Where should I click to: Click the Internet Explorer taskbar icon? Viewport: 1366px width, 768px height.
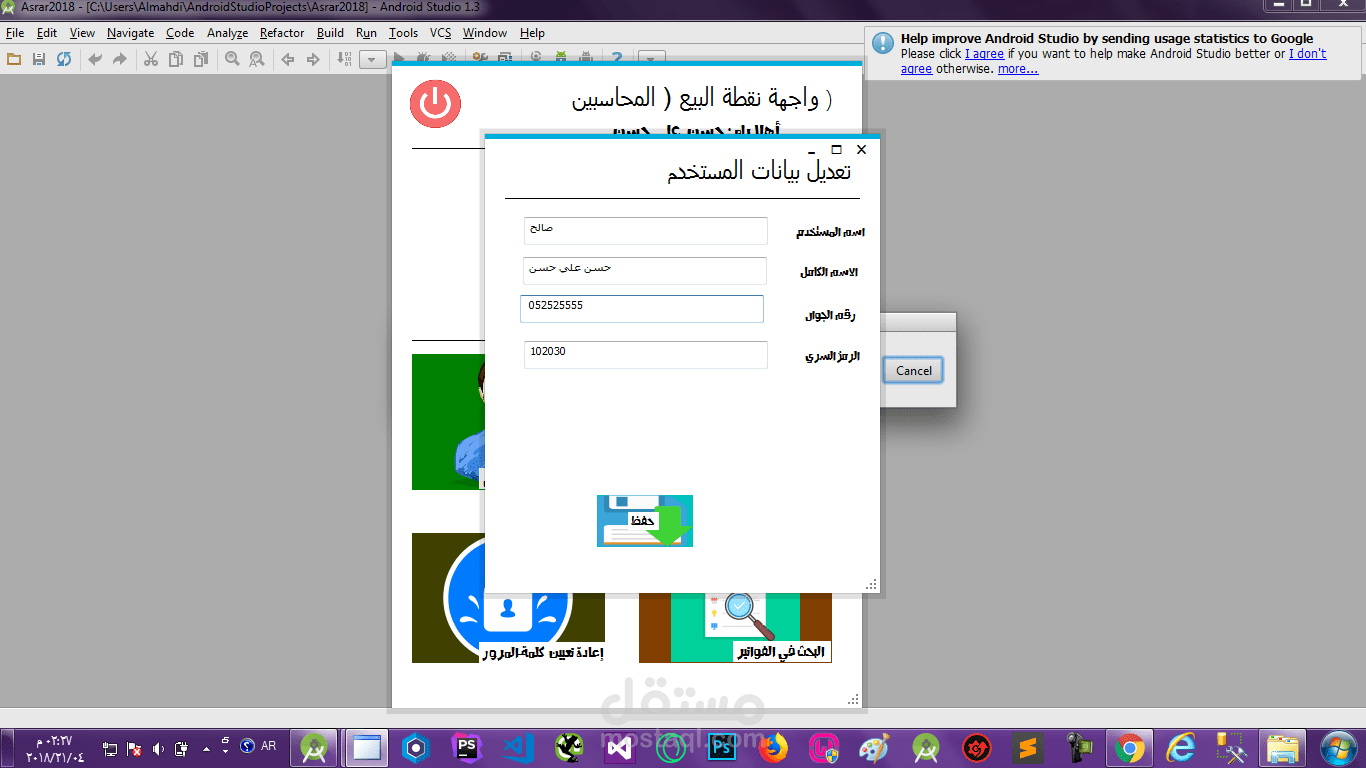[1181, 747]
